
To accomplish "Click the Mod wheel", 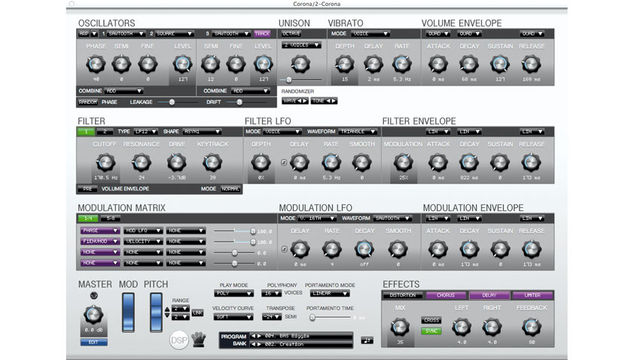I will pyautogui.click(x=129, y=312).
